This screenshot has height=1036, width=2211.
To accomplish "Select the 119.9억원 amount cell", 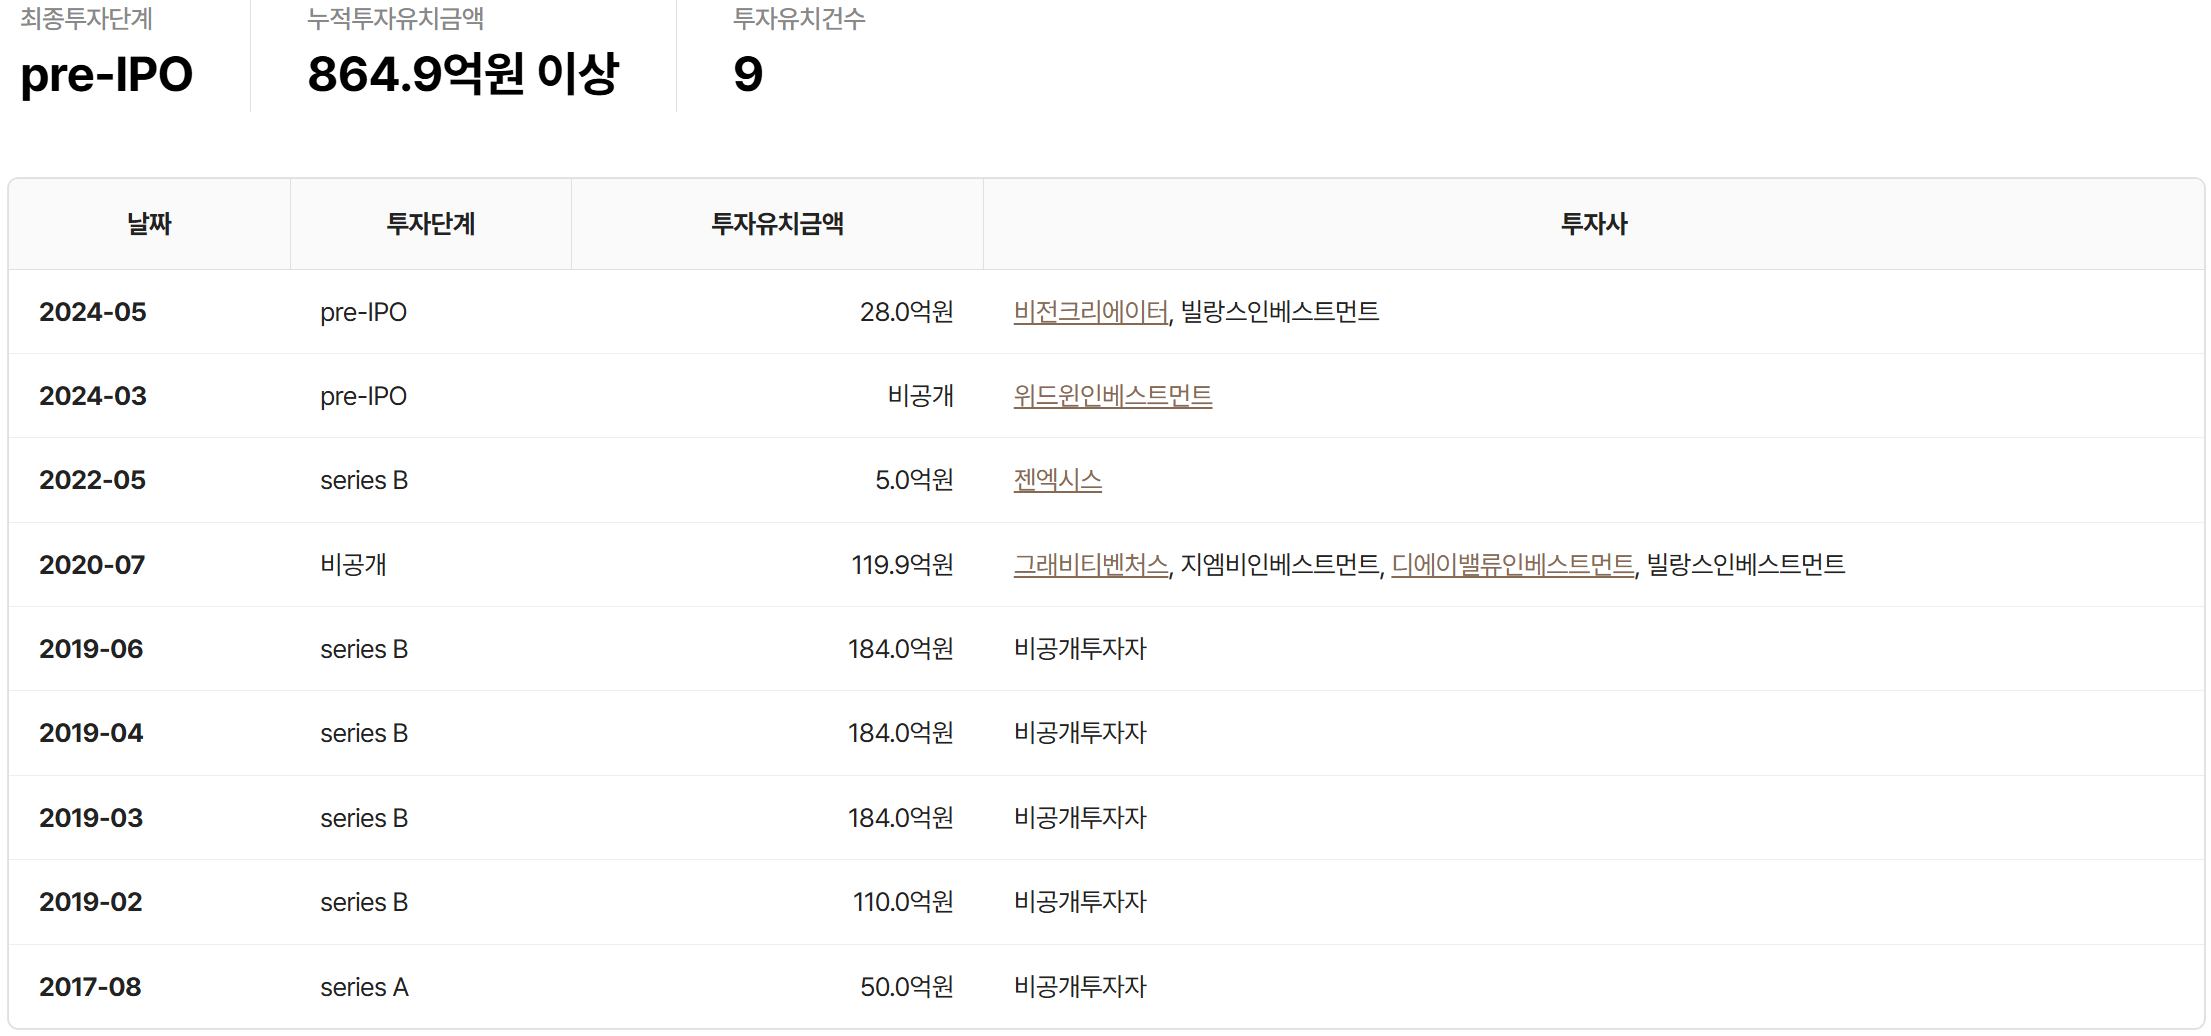I will [902, 565].
